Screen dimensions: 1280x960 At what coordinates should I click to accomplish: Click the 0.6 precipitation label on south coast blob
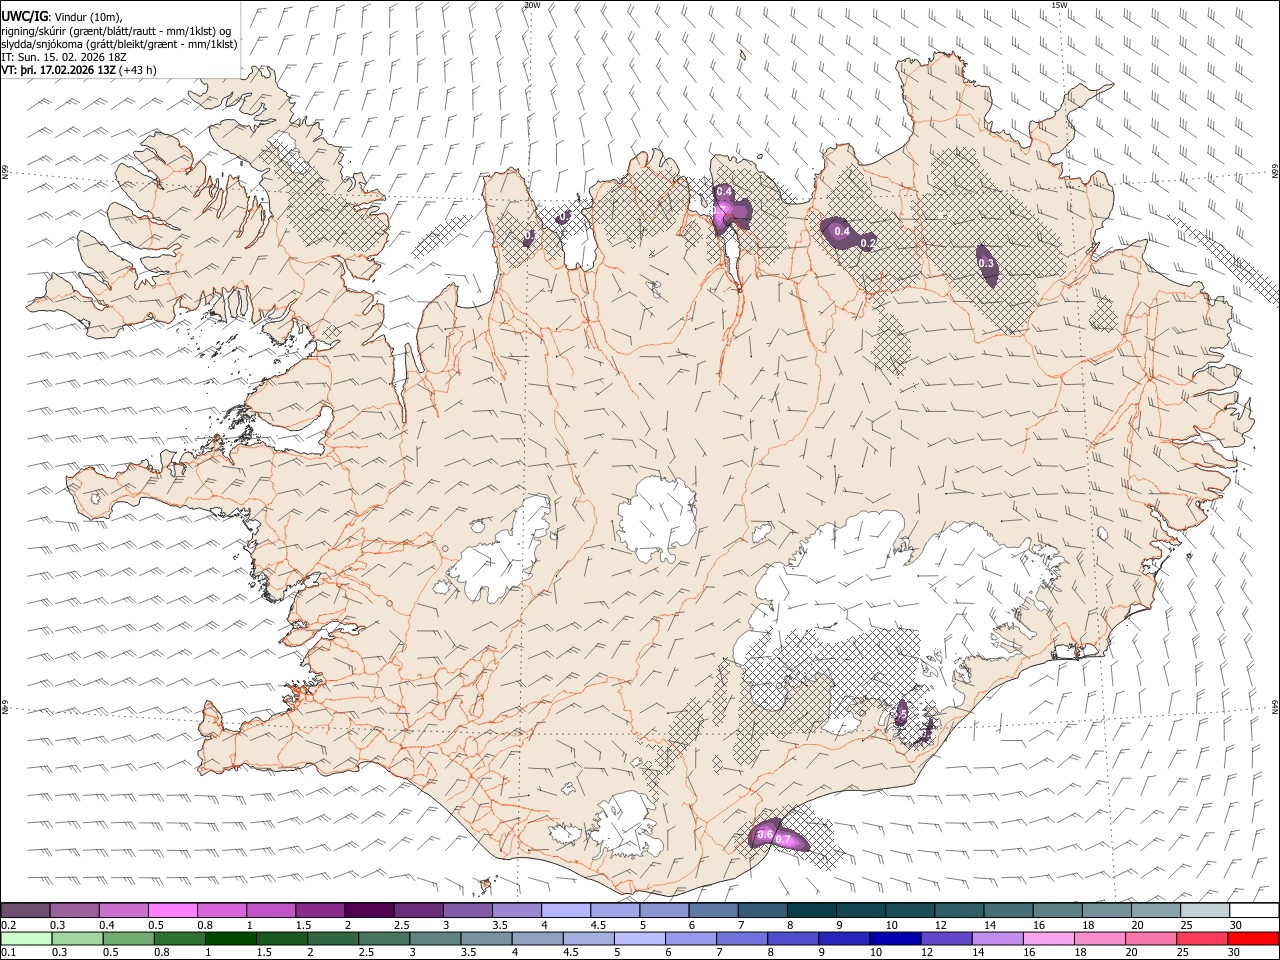point(765,833)
